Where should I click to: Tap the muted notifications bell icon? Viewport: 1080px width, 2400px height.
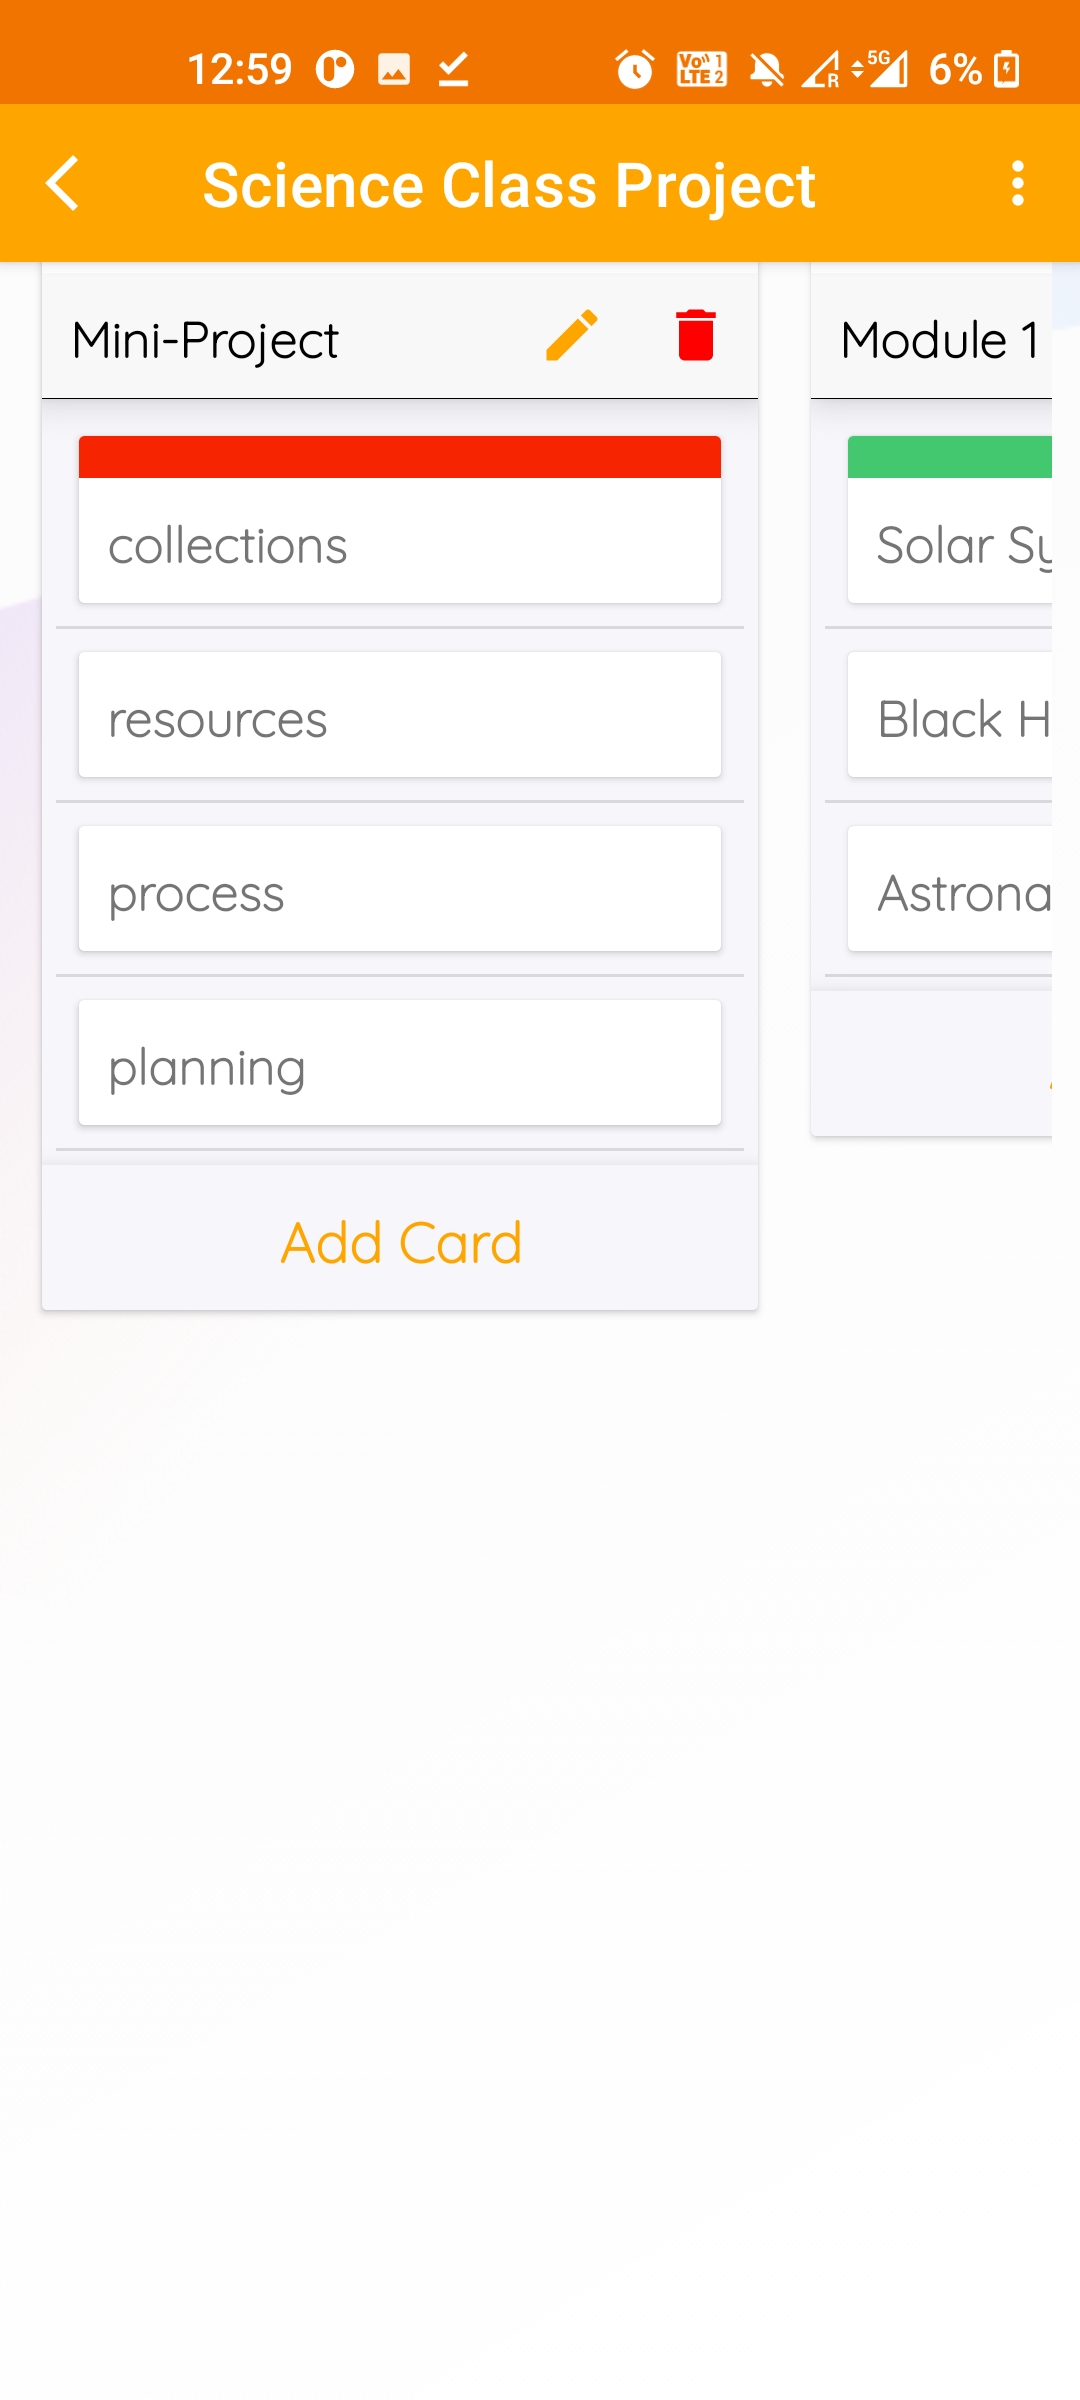[x=767, y=69]
